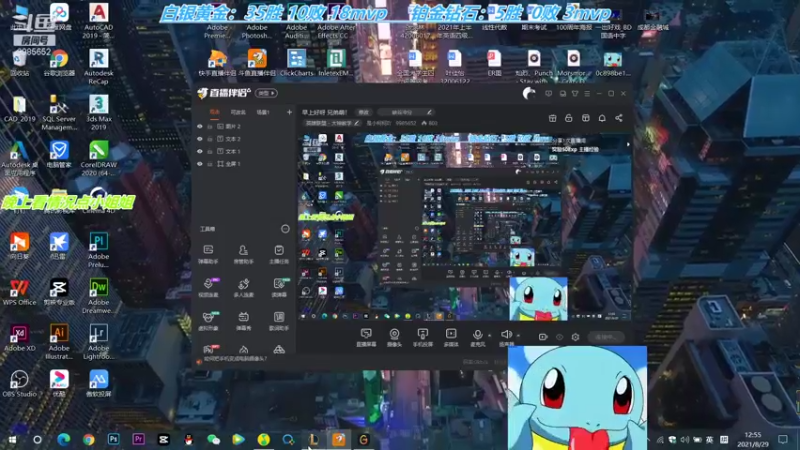Open Microsoft Edge from the taskbar
Viewport: 800px width, 450px height.
[x=63, y=439]
